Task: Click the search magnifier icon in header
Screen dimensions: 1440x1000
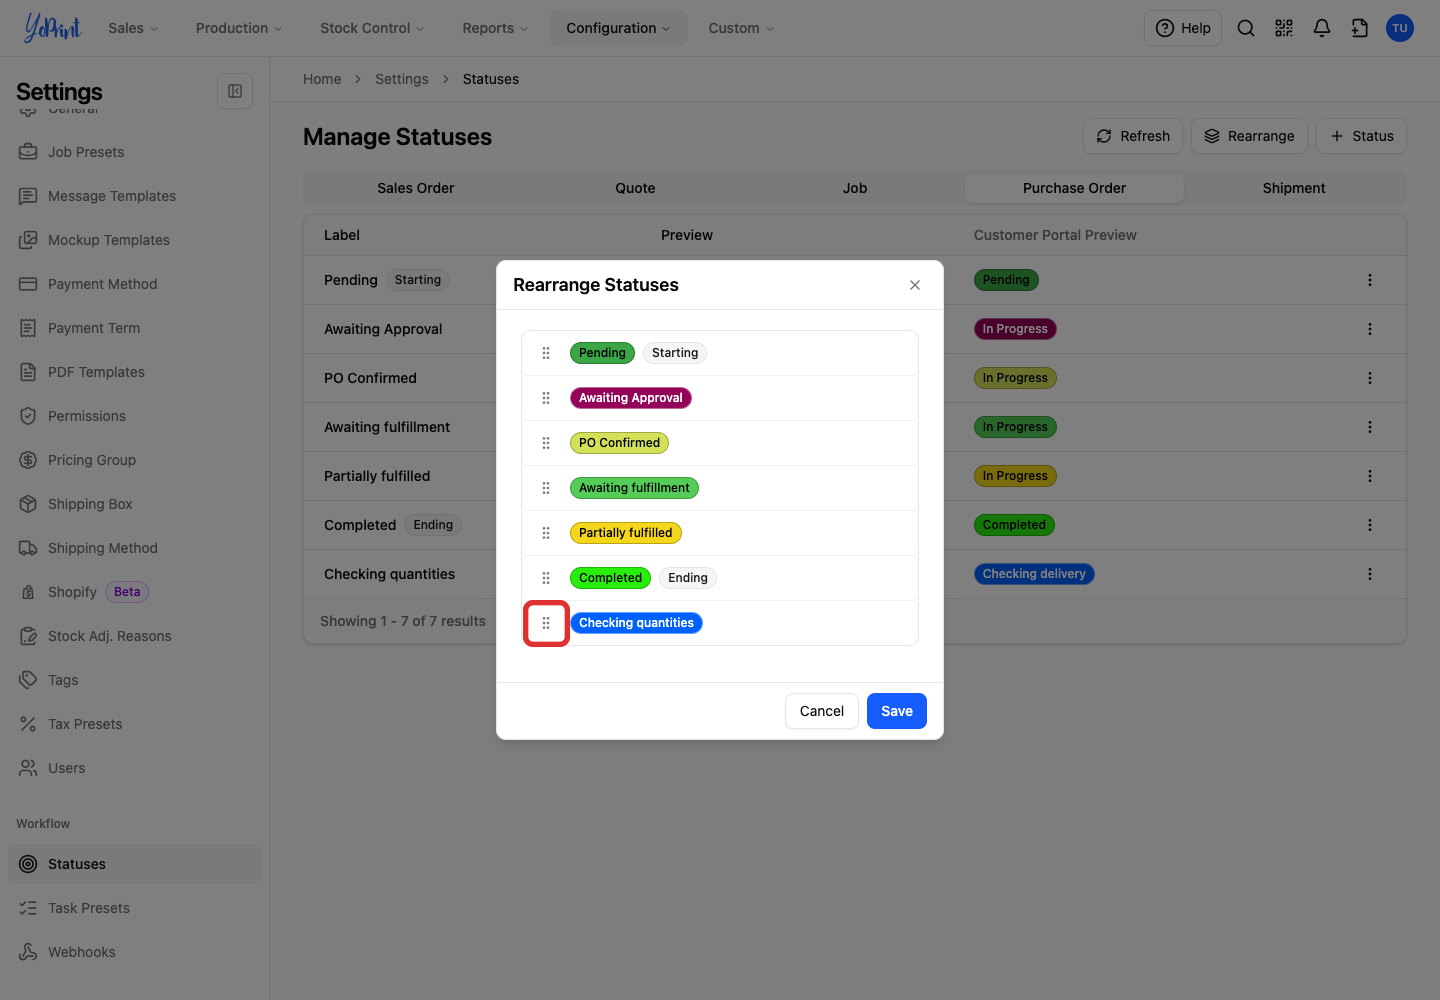Action: pos(1246,28)
